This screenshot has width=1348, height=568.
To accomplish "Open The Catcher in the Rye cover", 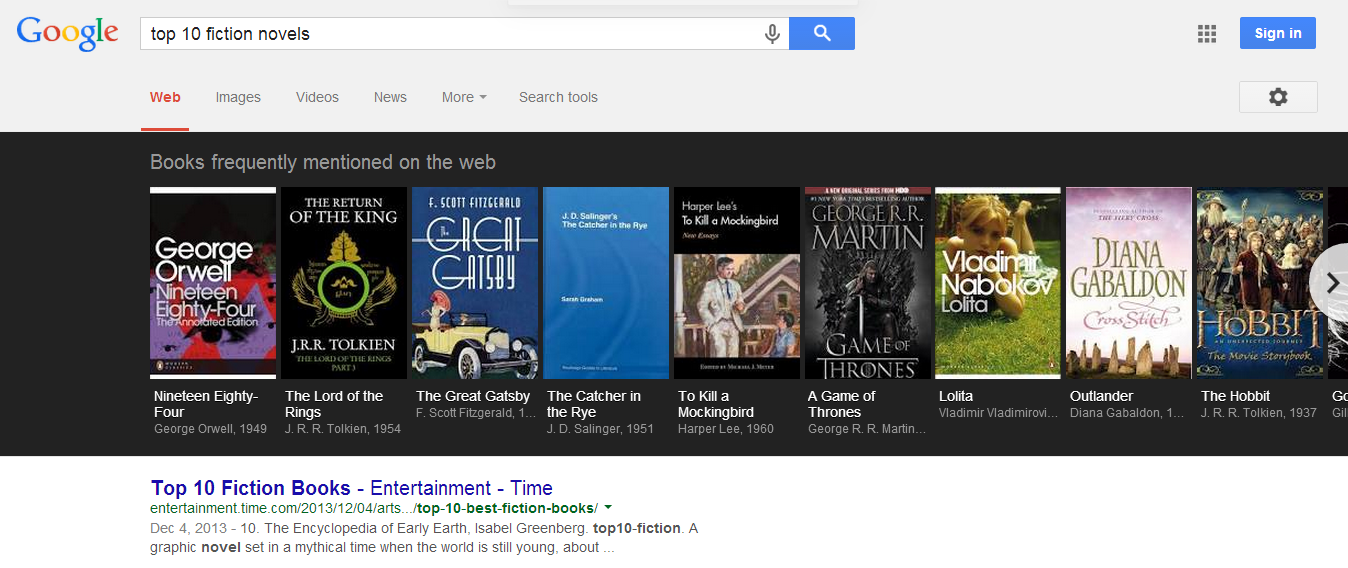I will [606, 283].
